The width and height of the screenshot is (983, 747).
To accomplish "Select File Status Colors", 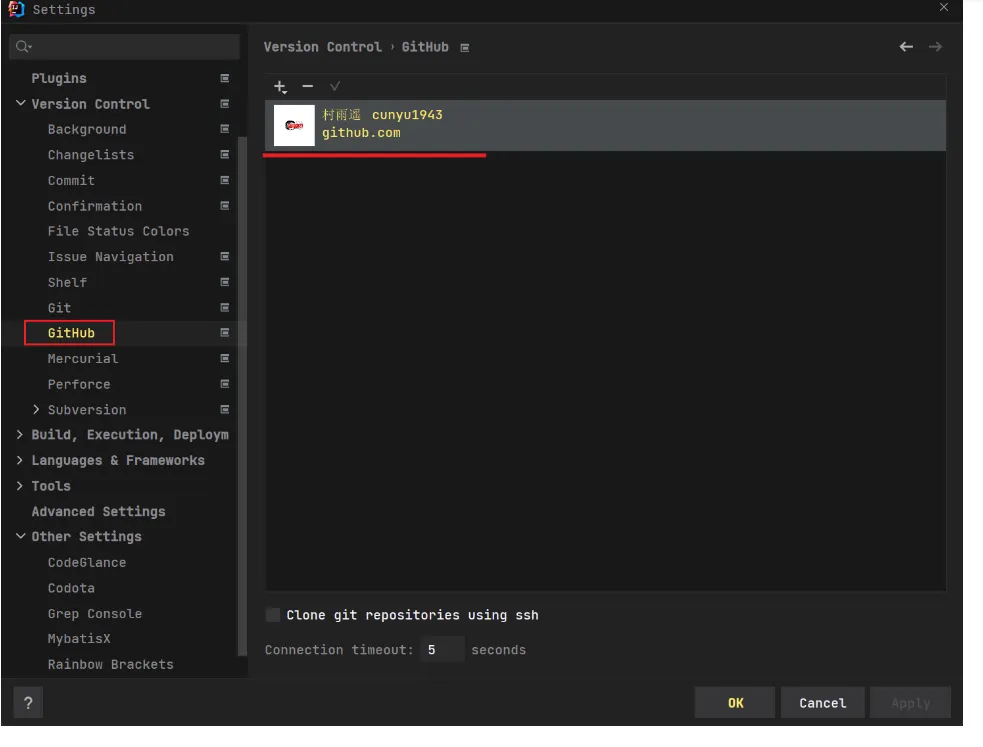I will 118,231.
